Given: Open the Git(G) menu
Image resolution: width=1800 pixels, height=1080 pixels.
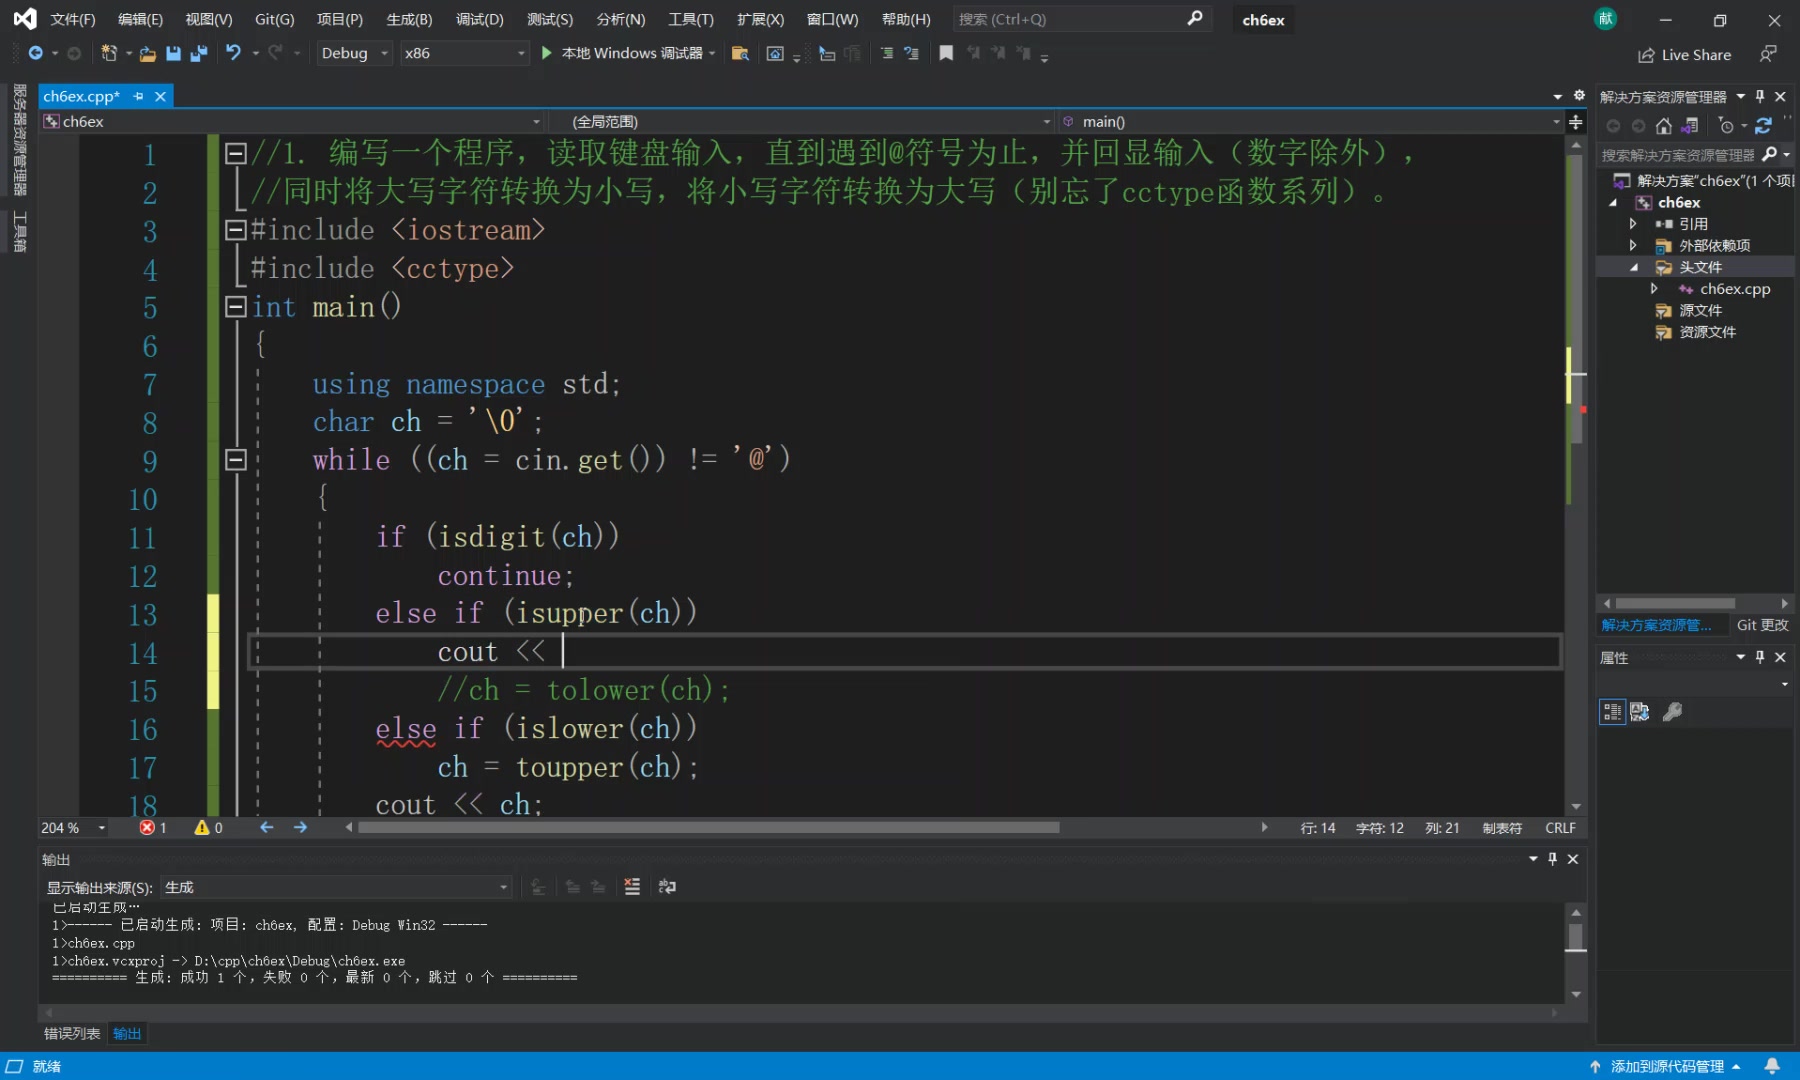Looking at the screenshot, I should coord(274,19).
